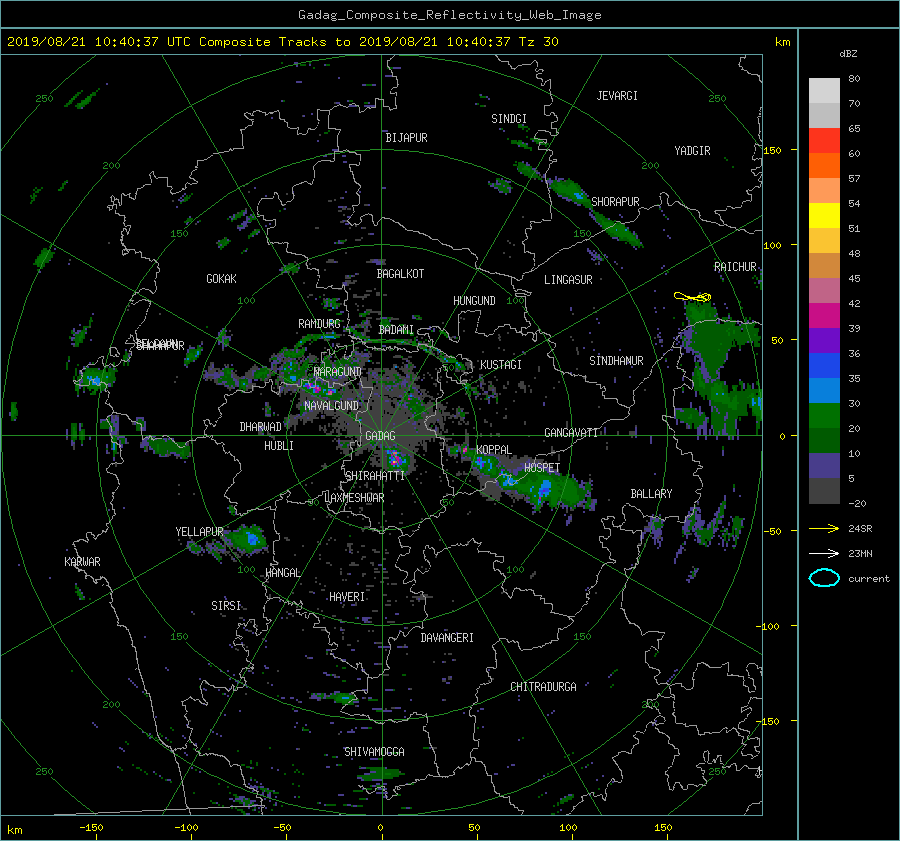Viewport: 900px width, 841px height.
Task: Click the BALLARY city label
Action: [x=651, y=494]
